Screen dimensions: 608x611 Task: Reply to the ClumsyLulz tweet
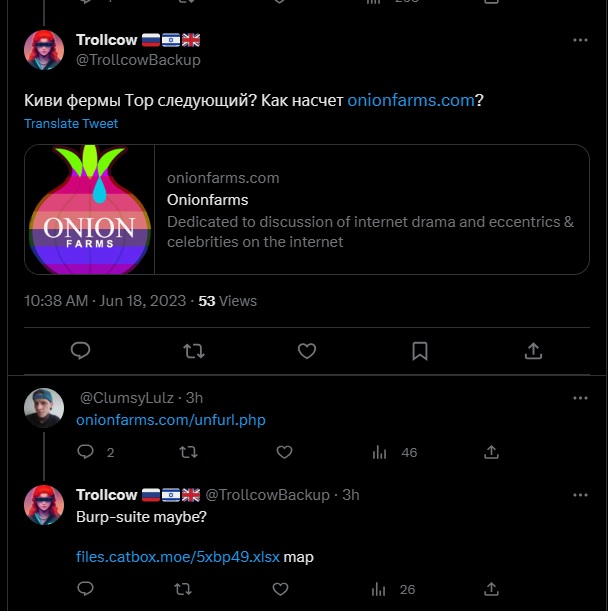coord(85,452)
